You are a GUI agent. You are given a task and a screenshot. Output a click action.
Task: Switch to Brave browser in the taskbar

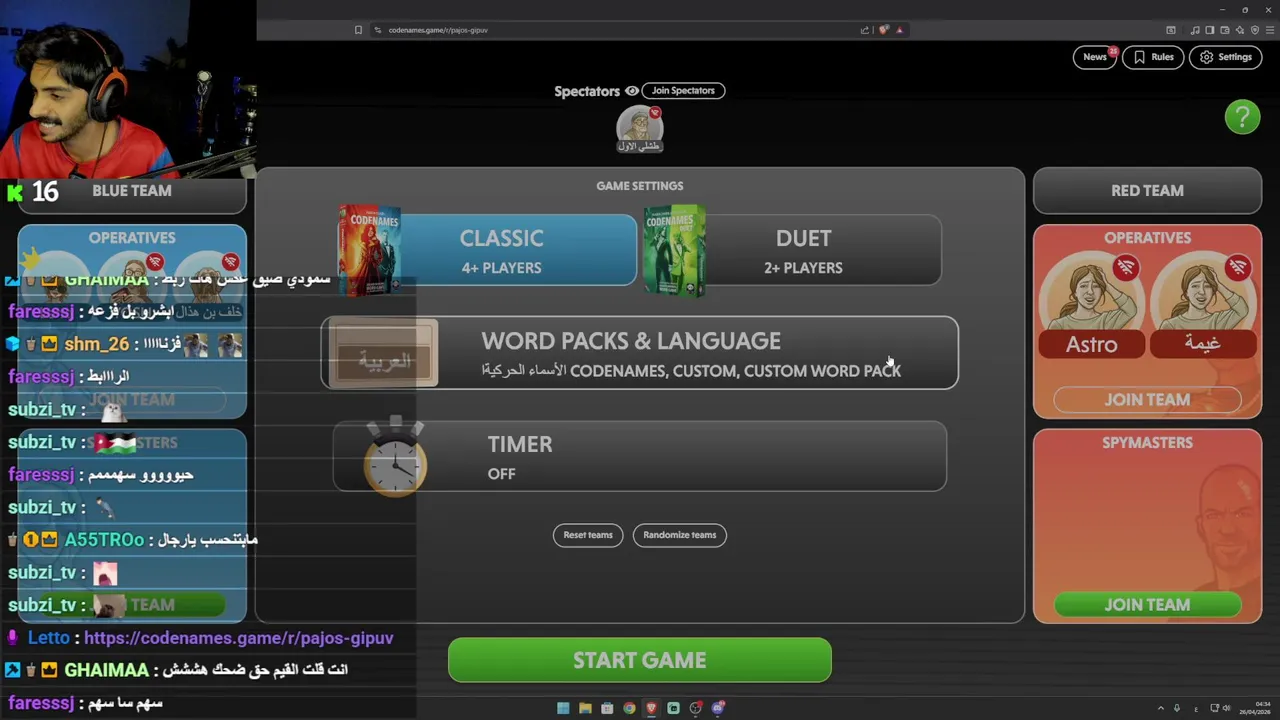coord(651,708)
